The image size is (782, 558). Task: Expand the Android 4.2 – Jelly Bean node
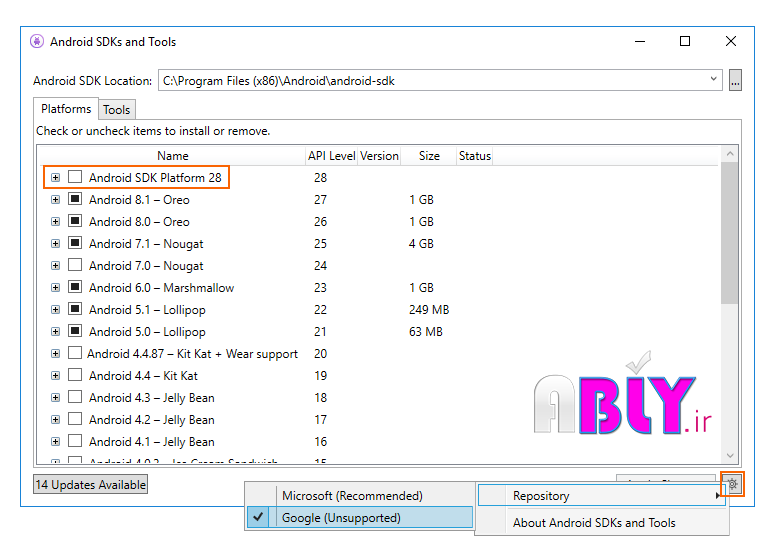click(x=55, y=419)
